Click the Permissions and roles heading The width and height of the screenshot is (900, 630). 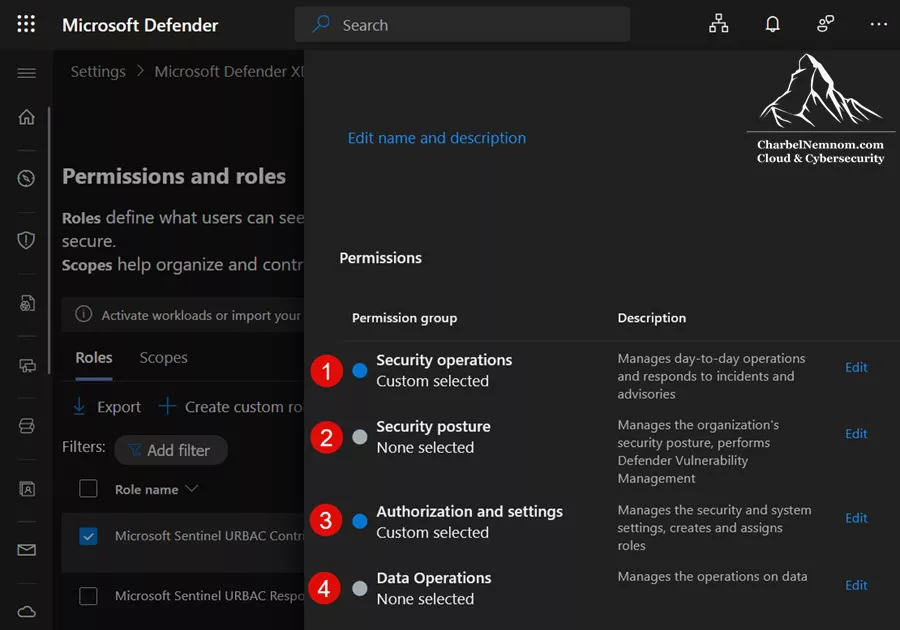(174, 176)
